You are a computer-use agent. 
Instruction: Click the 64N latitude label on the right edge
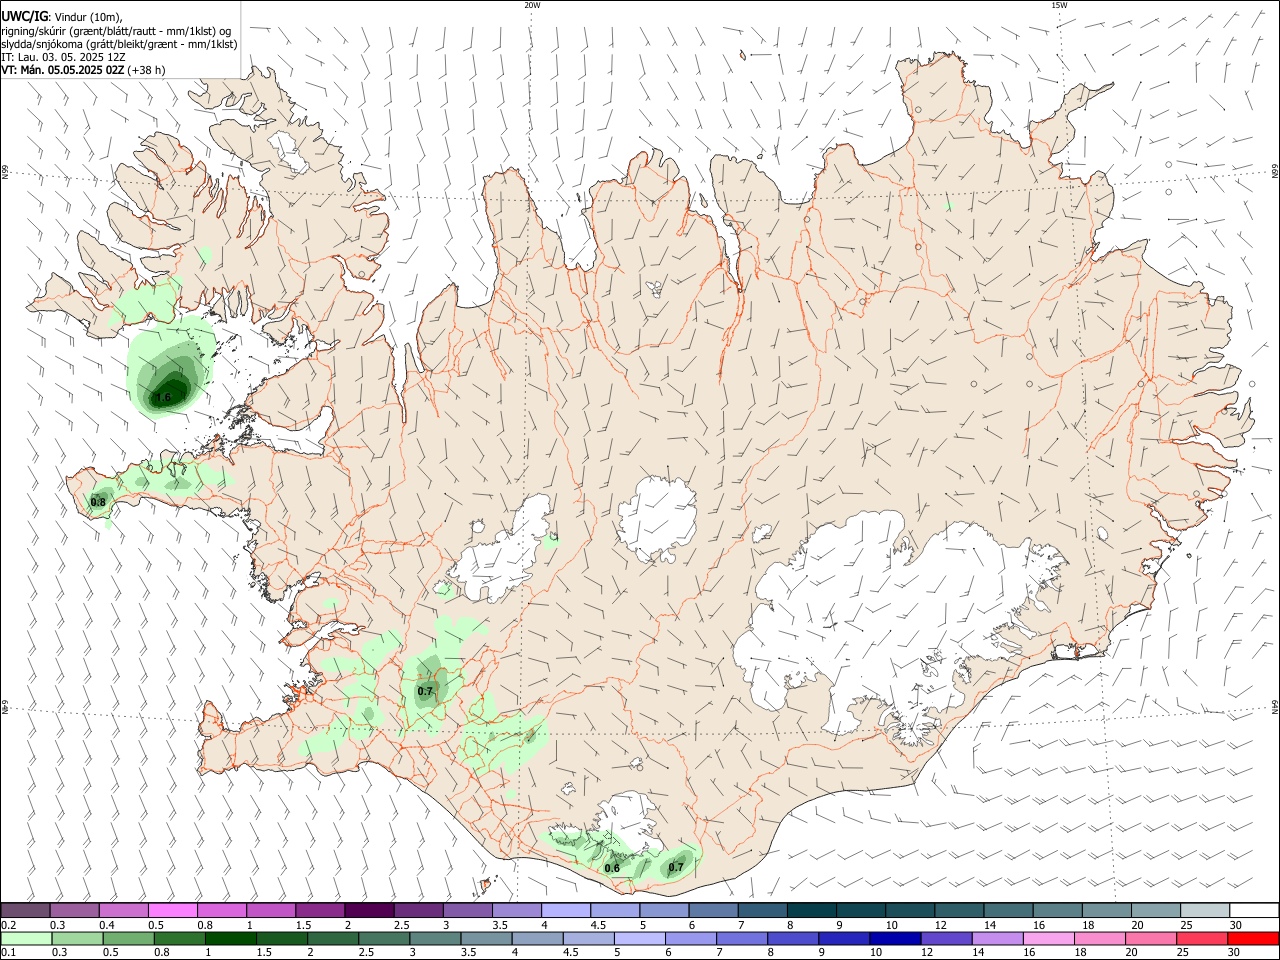coord(1275,707)
